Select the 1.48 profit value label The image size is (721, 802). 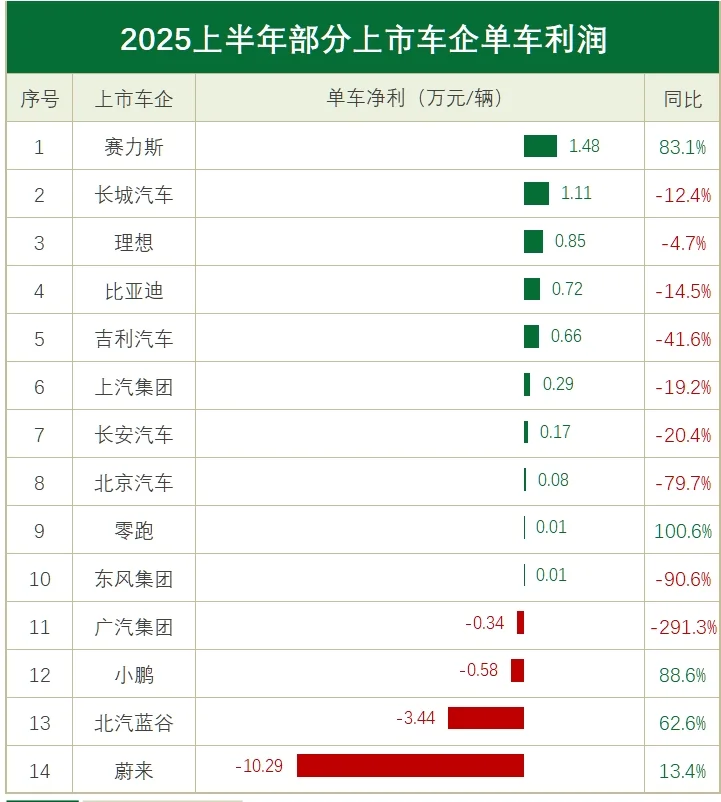584,146
